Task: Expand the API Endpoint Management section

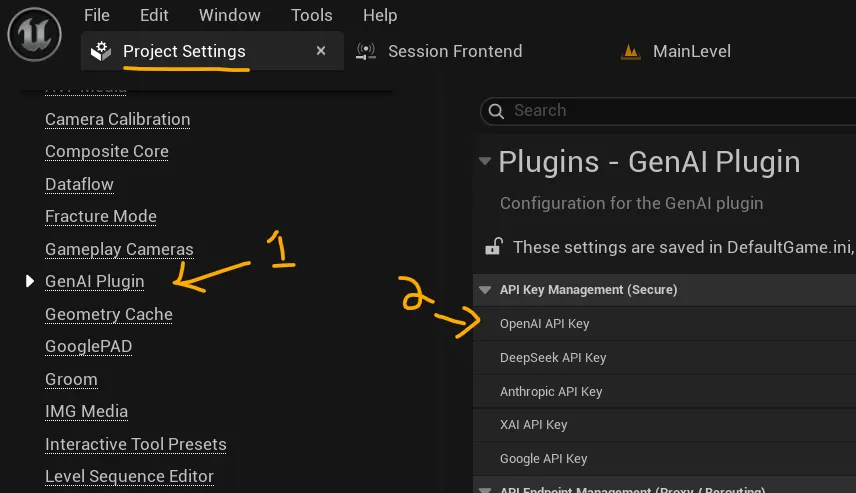Action: pyautogui.click(x=485, y=490)
